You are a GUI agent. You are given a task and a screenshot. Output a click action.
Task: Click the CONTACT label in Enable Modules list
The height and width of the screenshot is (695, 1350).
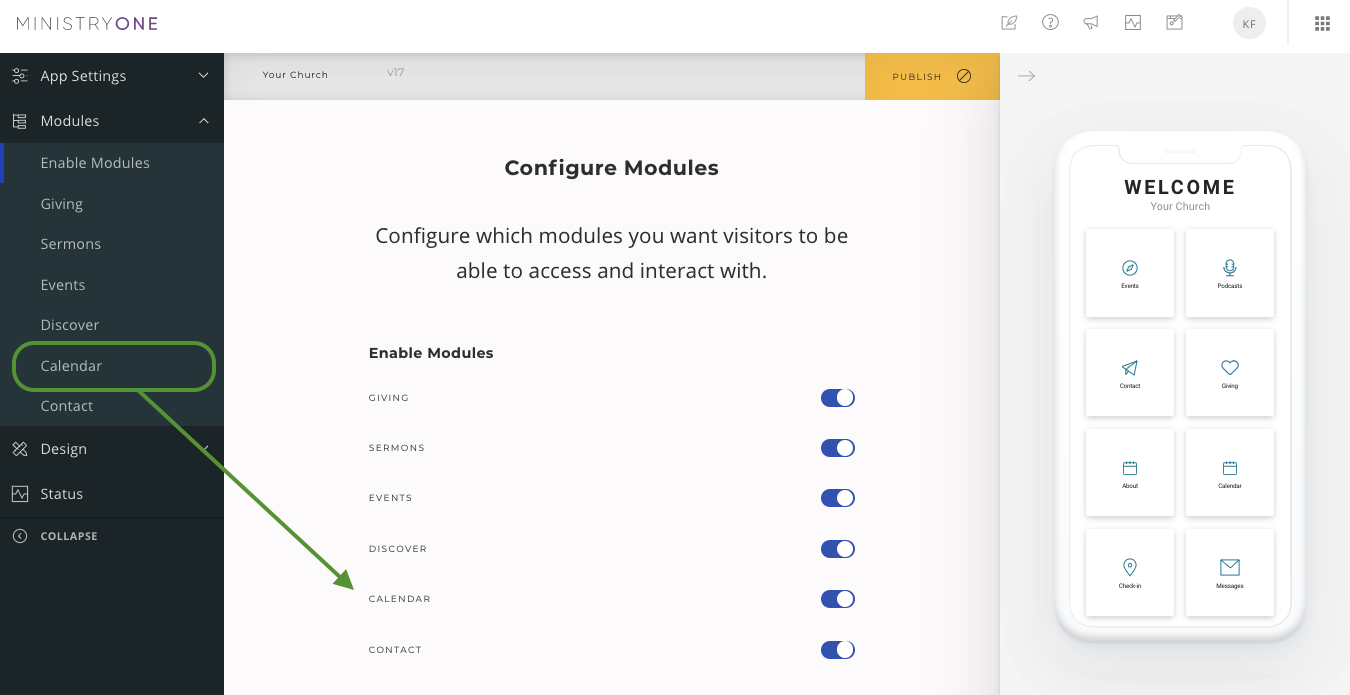pos(396,650)
